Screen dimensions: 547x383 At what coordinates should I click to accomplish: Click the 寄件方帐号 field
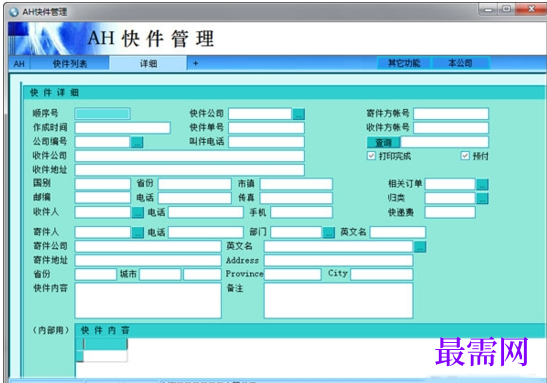pyautogui.click(x=451, y=114)
